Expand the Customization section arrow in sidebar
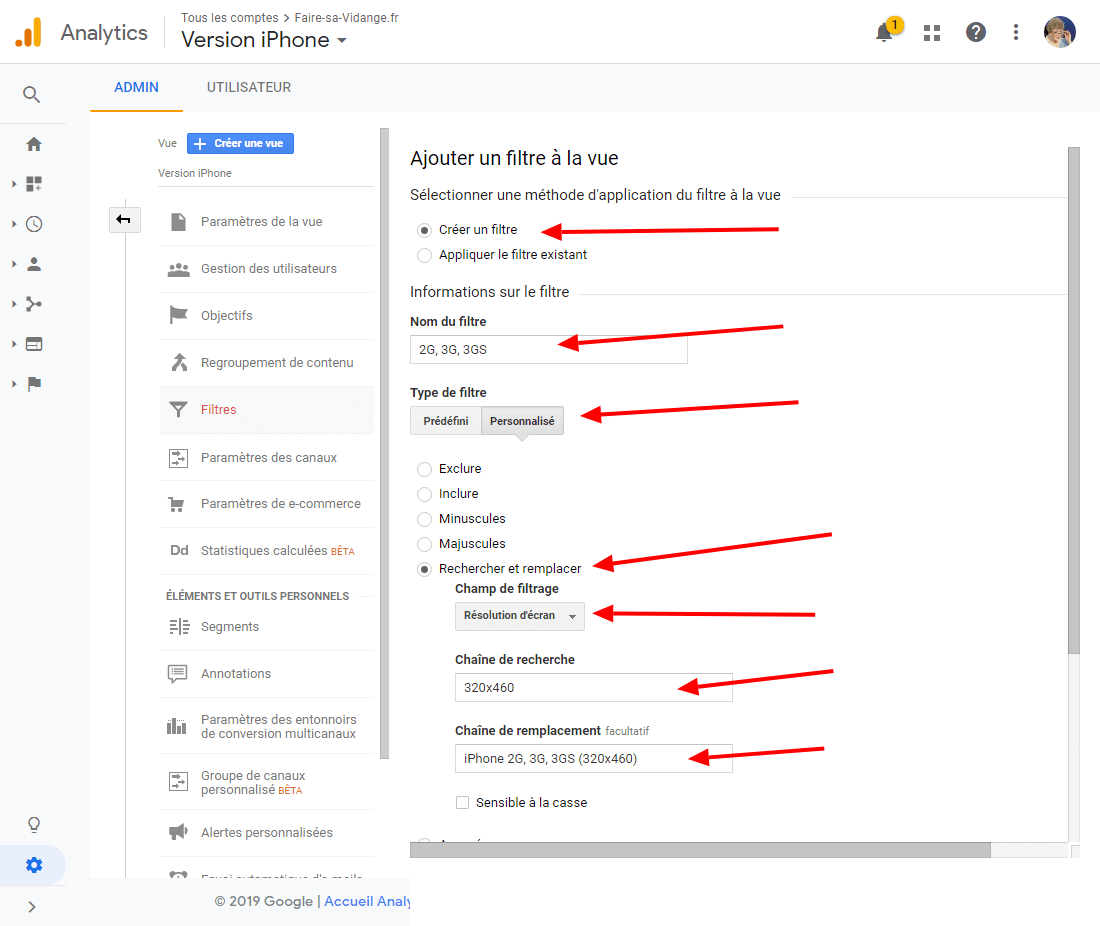This screenshot has height=926, width=1100. click(x=14, y=184)
